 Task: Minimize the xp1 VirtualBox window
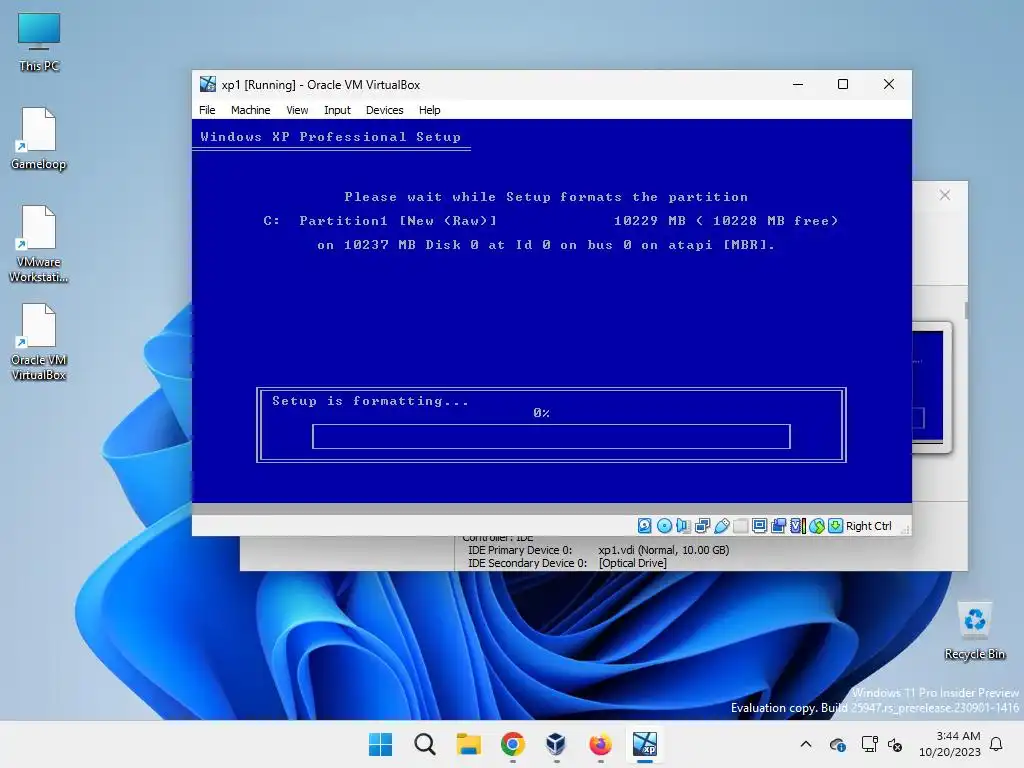(798, 84)
